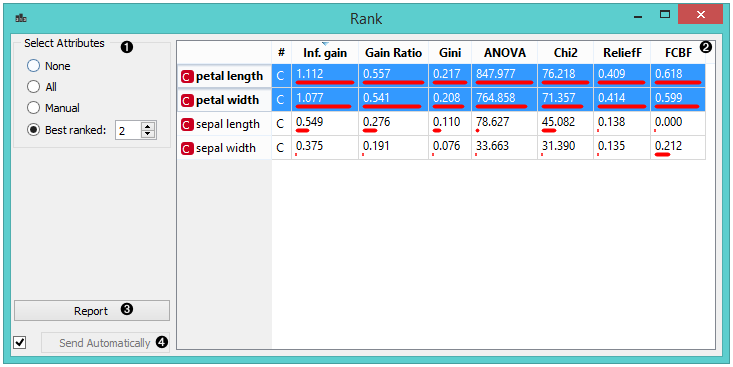
Task: Click the red C icon beside petal length
Action: (187, 77)
